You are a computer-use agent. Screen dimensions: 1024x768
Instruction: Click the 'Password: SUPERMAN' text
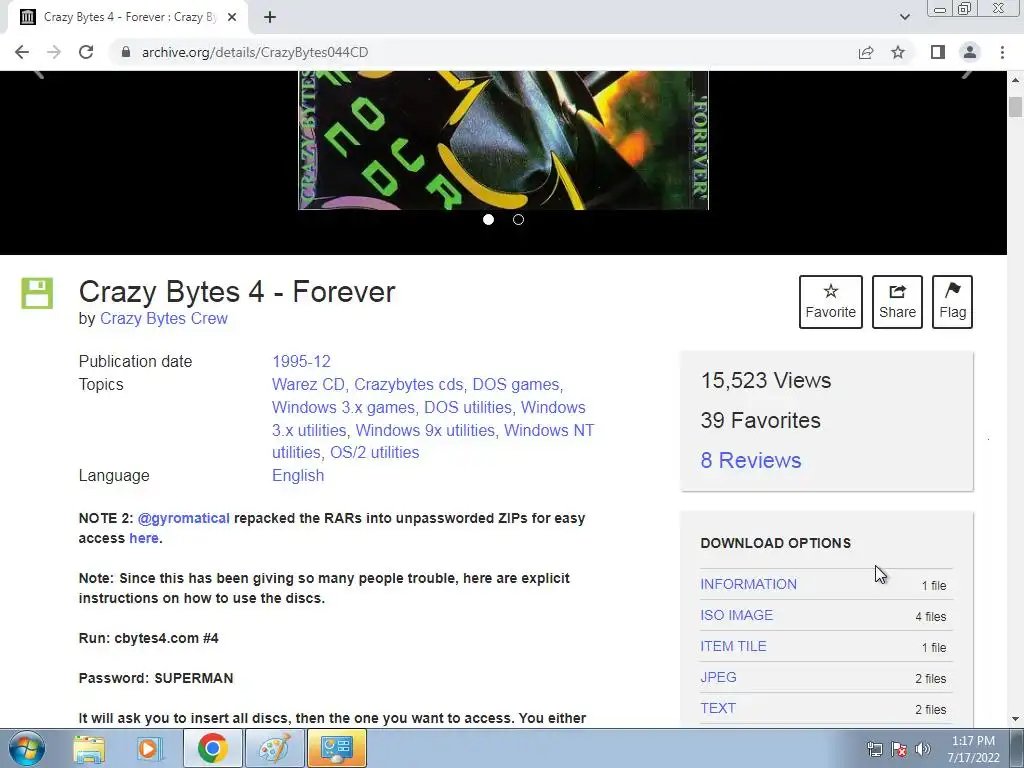[x=156, y=678]
